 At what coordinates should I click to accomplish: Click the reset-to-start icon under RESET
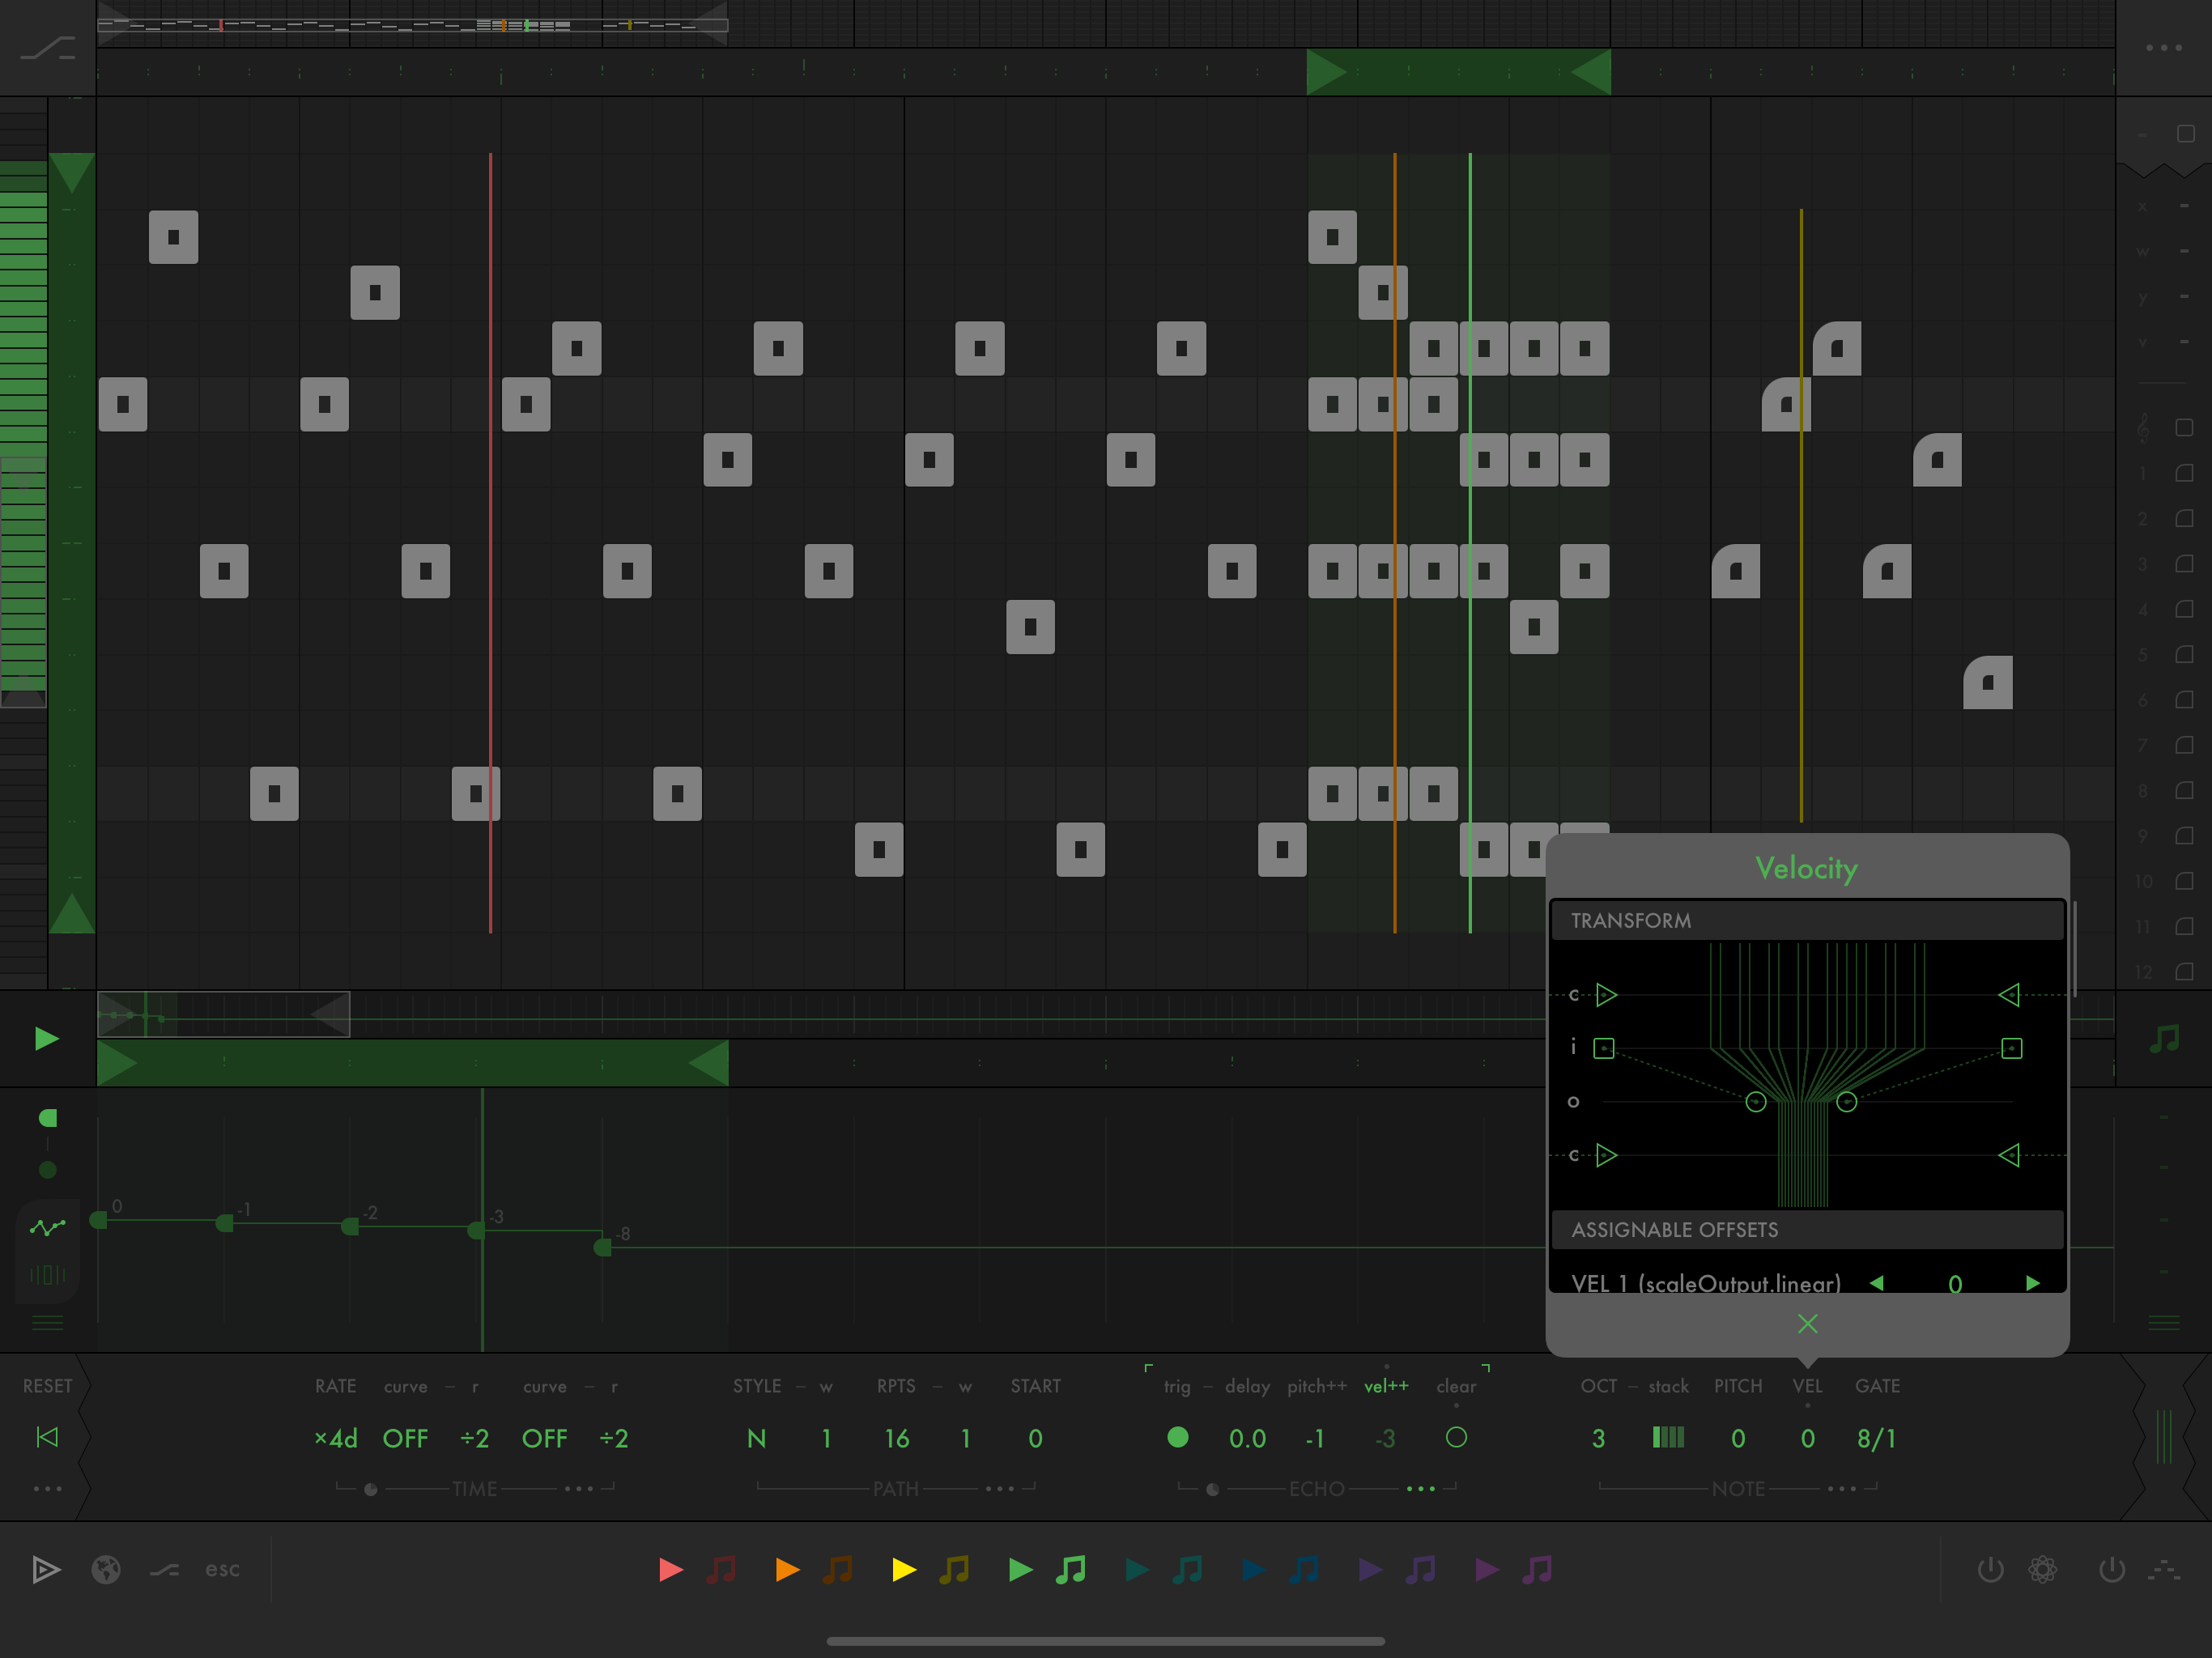[47, 1437]
